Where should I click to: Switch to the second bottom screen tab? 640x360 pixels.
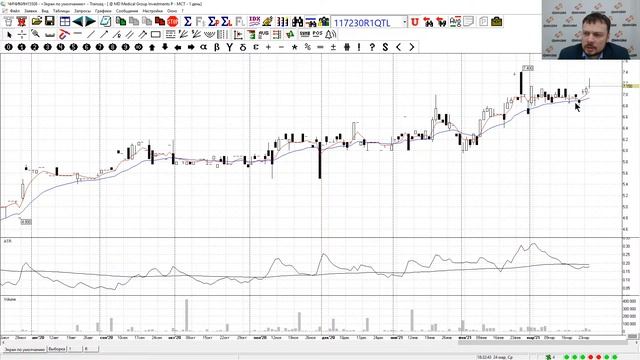[x=57, y=349]
